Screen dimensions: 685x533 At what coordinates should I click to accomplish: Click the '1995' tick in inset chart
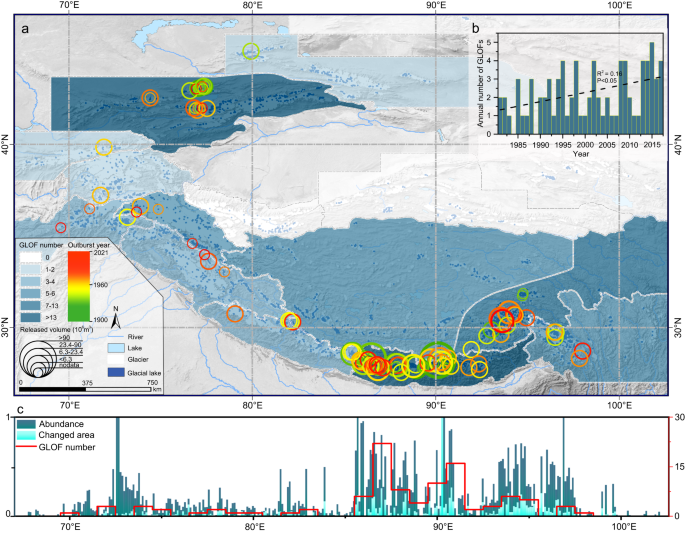click(563, 145)
